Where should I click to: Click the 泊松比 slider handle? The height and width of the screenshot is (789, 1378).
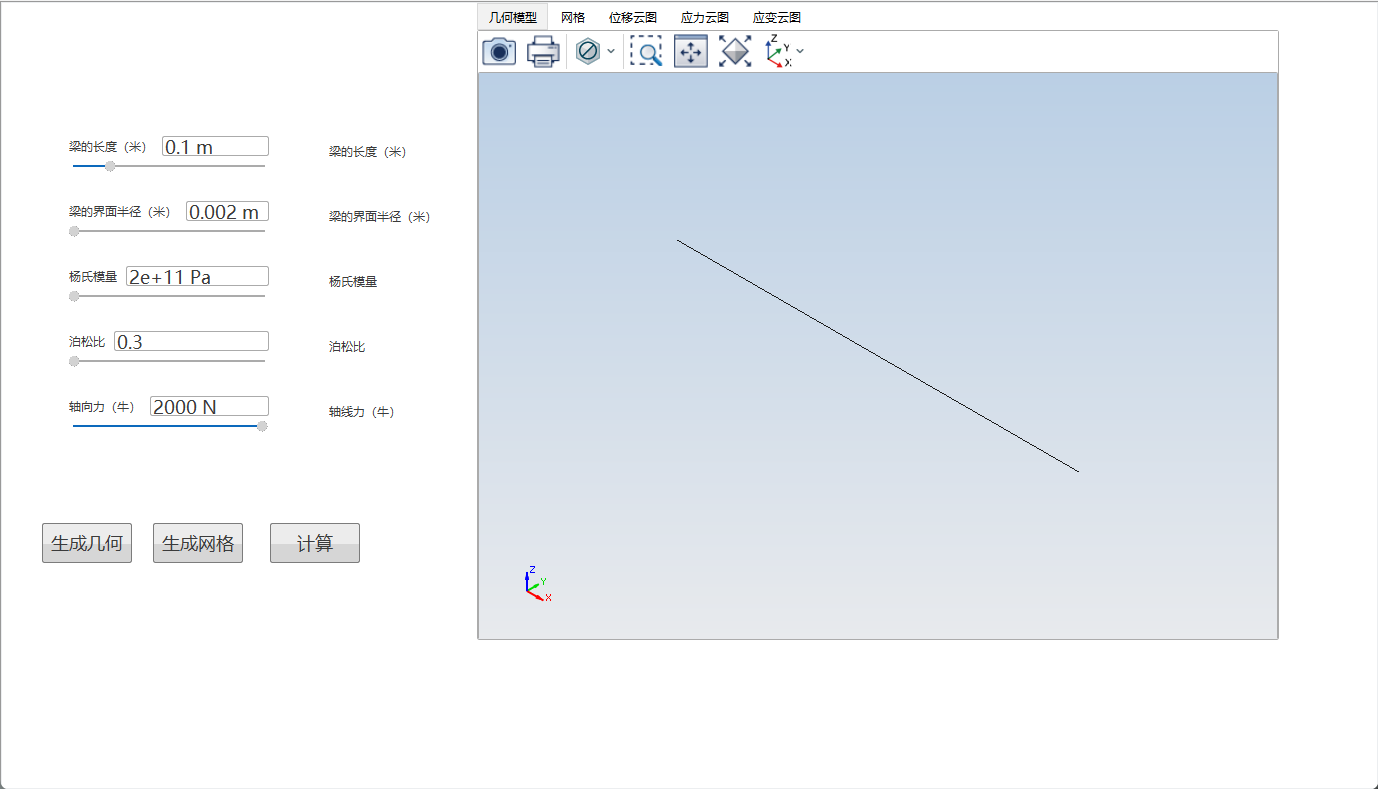74,361
